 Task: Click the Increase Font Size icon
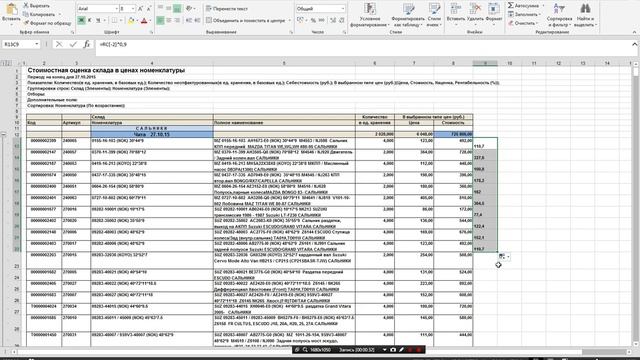pyautogui.click(x=141, y=9)
